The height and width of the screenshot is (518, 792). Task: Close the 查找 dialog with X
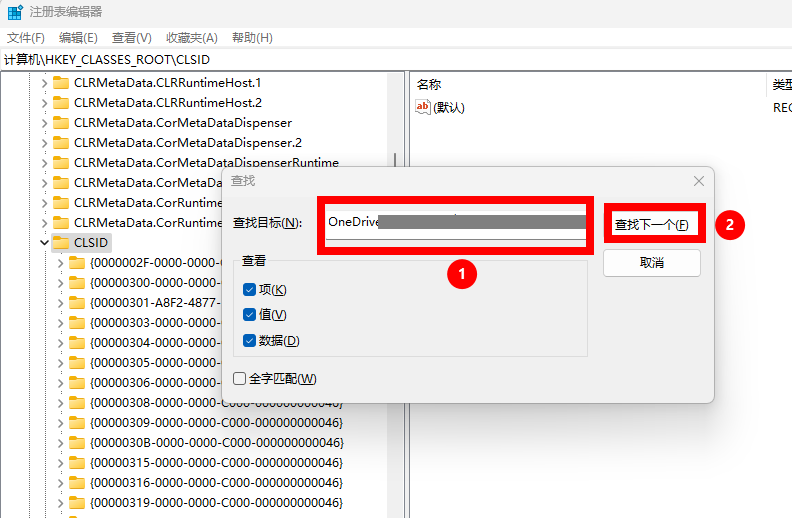coord(699,181)
